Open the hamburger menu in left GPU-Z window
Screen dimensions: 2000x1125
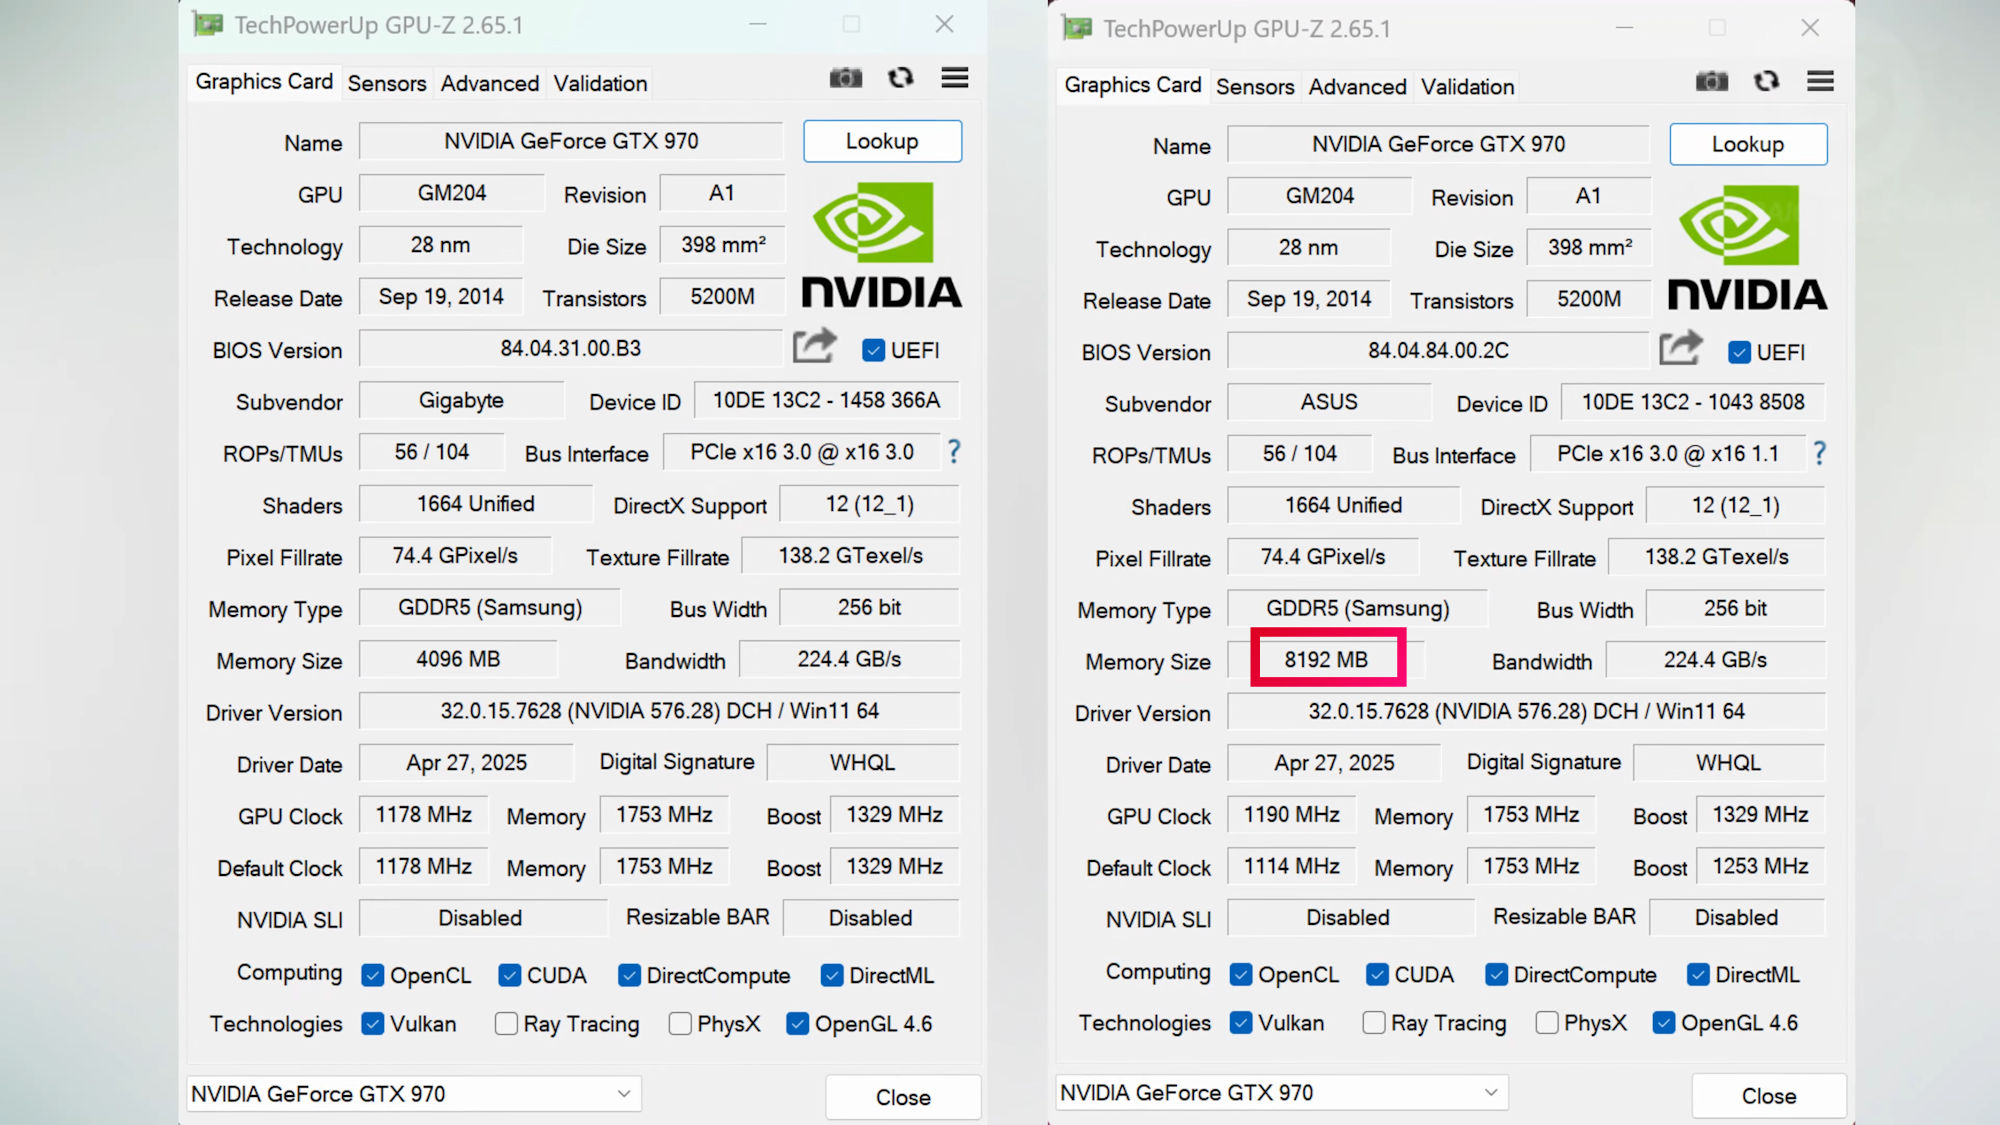click(954, 78)
